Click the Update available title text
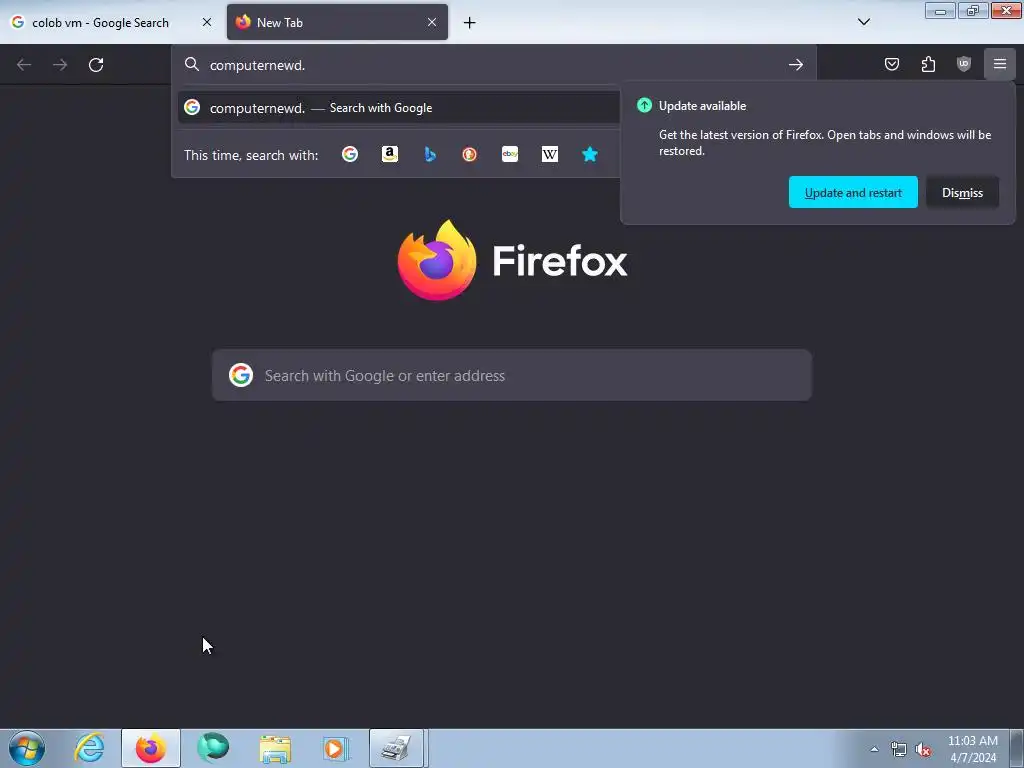The image size is (1024, 768). click(x=702, y=106)
